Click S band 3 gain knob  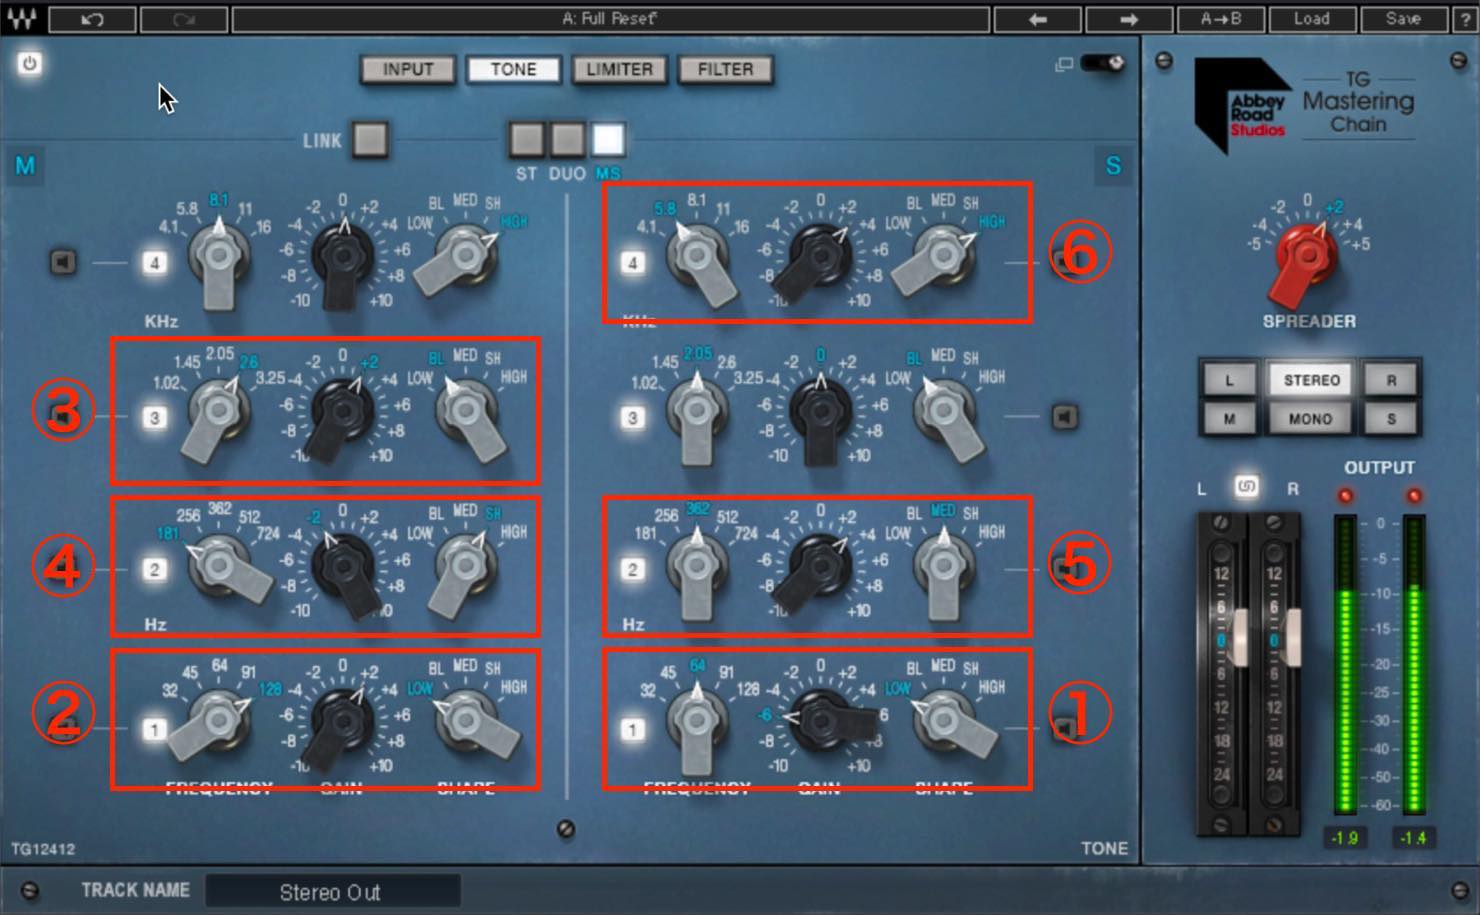click(821, 412)
